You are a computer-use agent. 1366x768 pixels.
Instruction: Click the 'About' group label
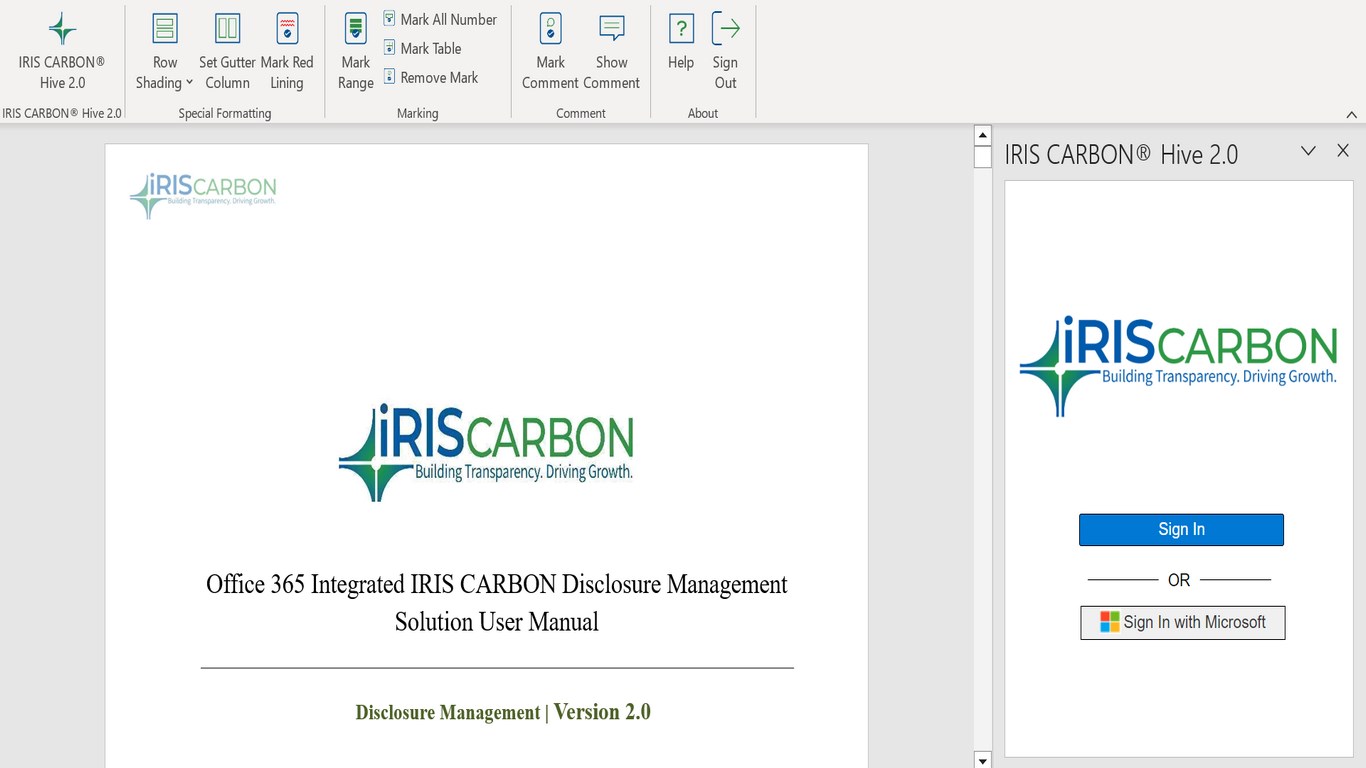coord(703,114)
